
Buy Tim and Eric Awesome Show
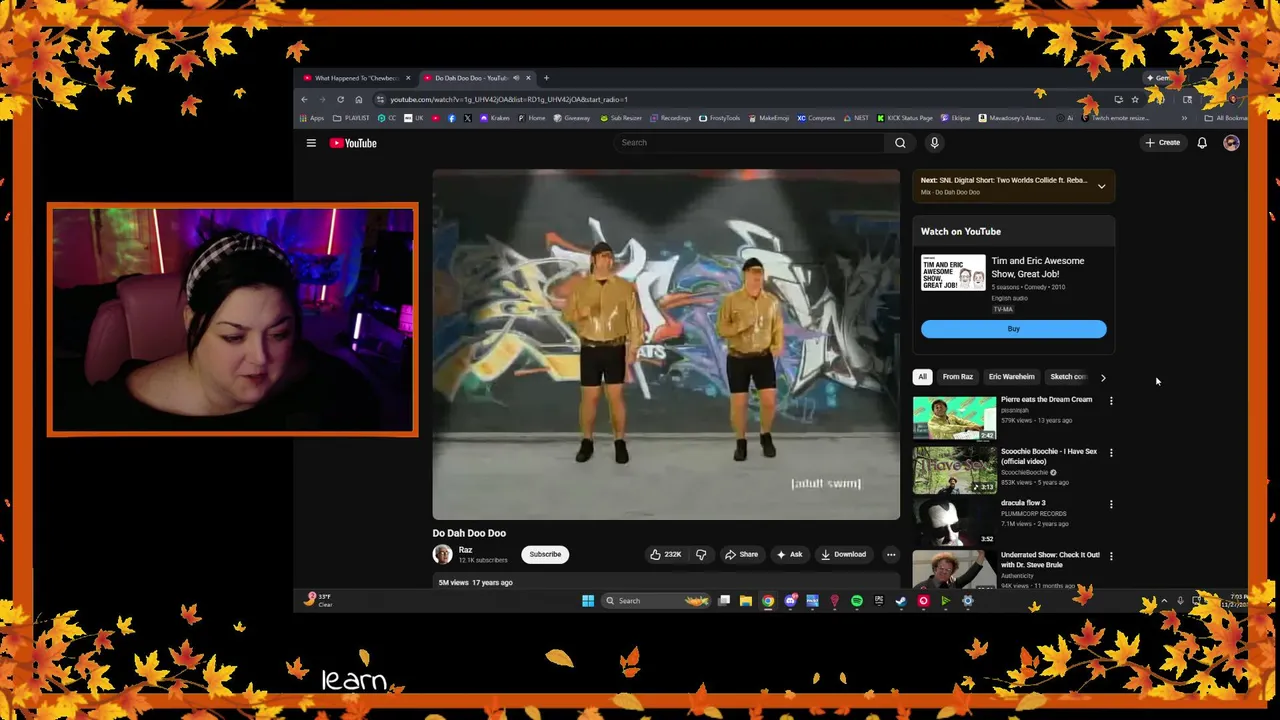pyautogui.click(x=1013, y=329)
